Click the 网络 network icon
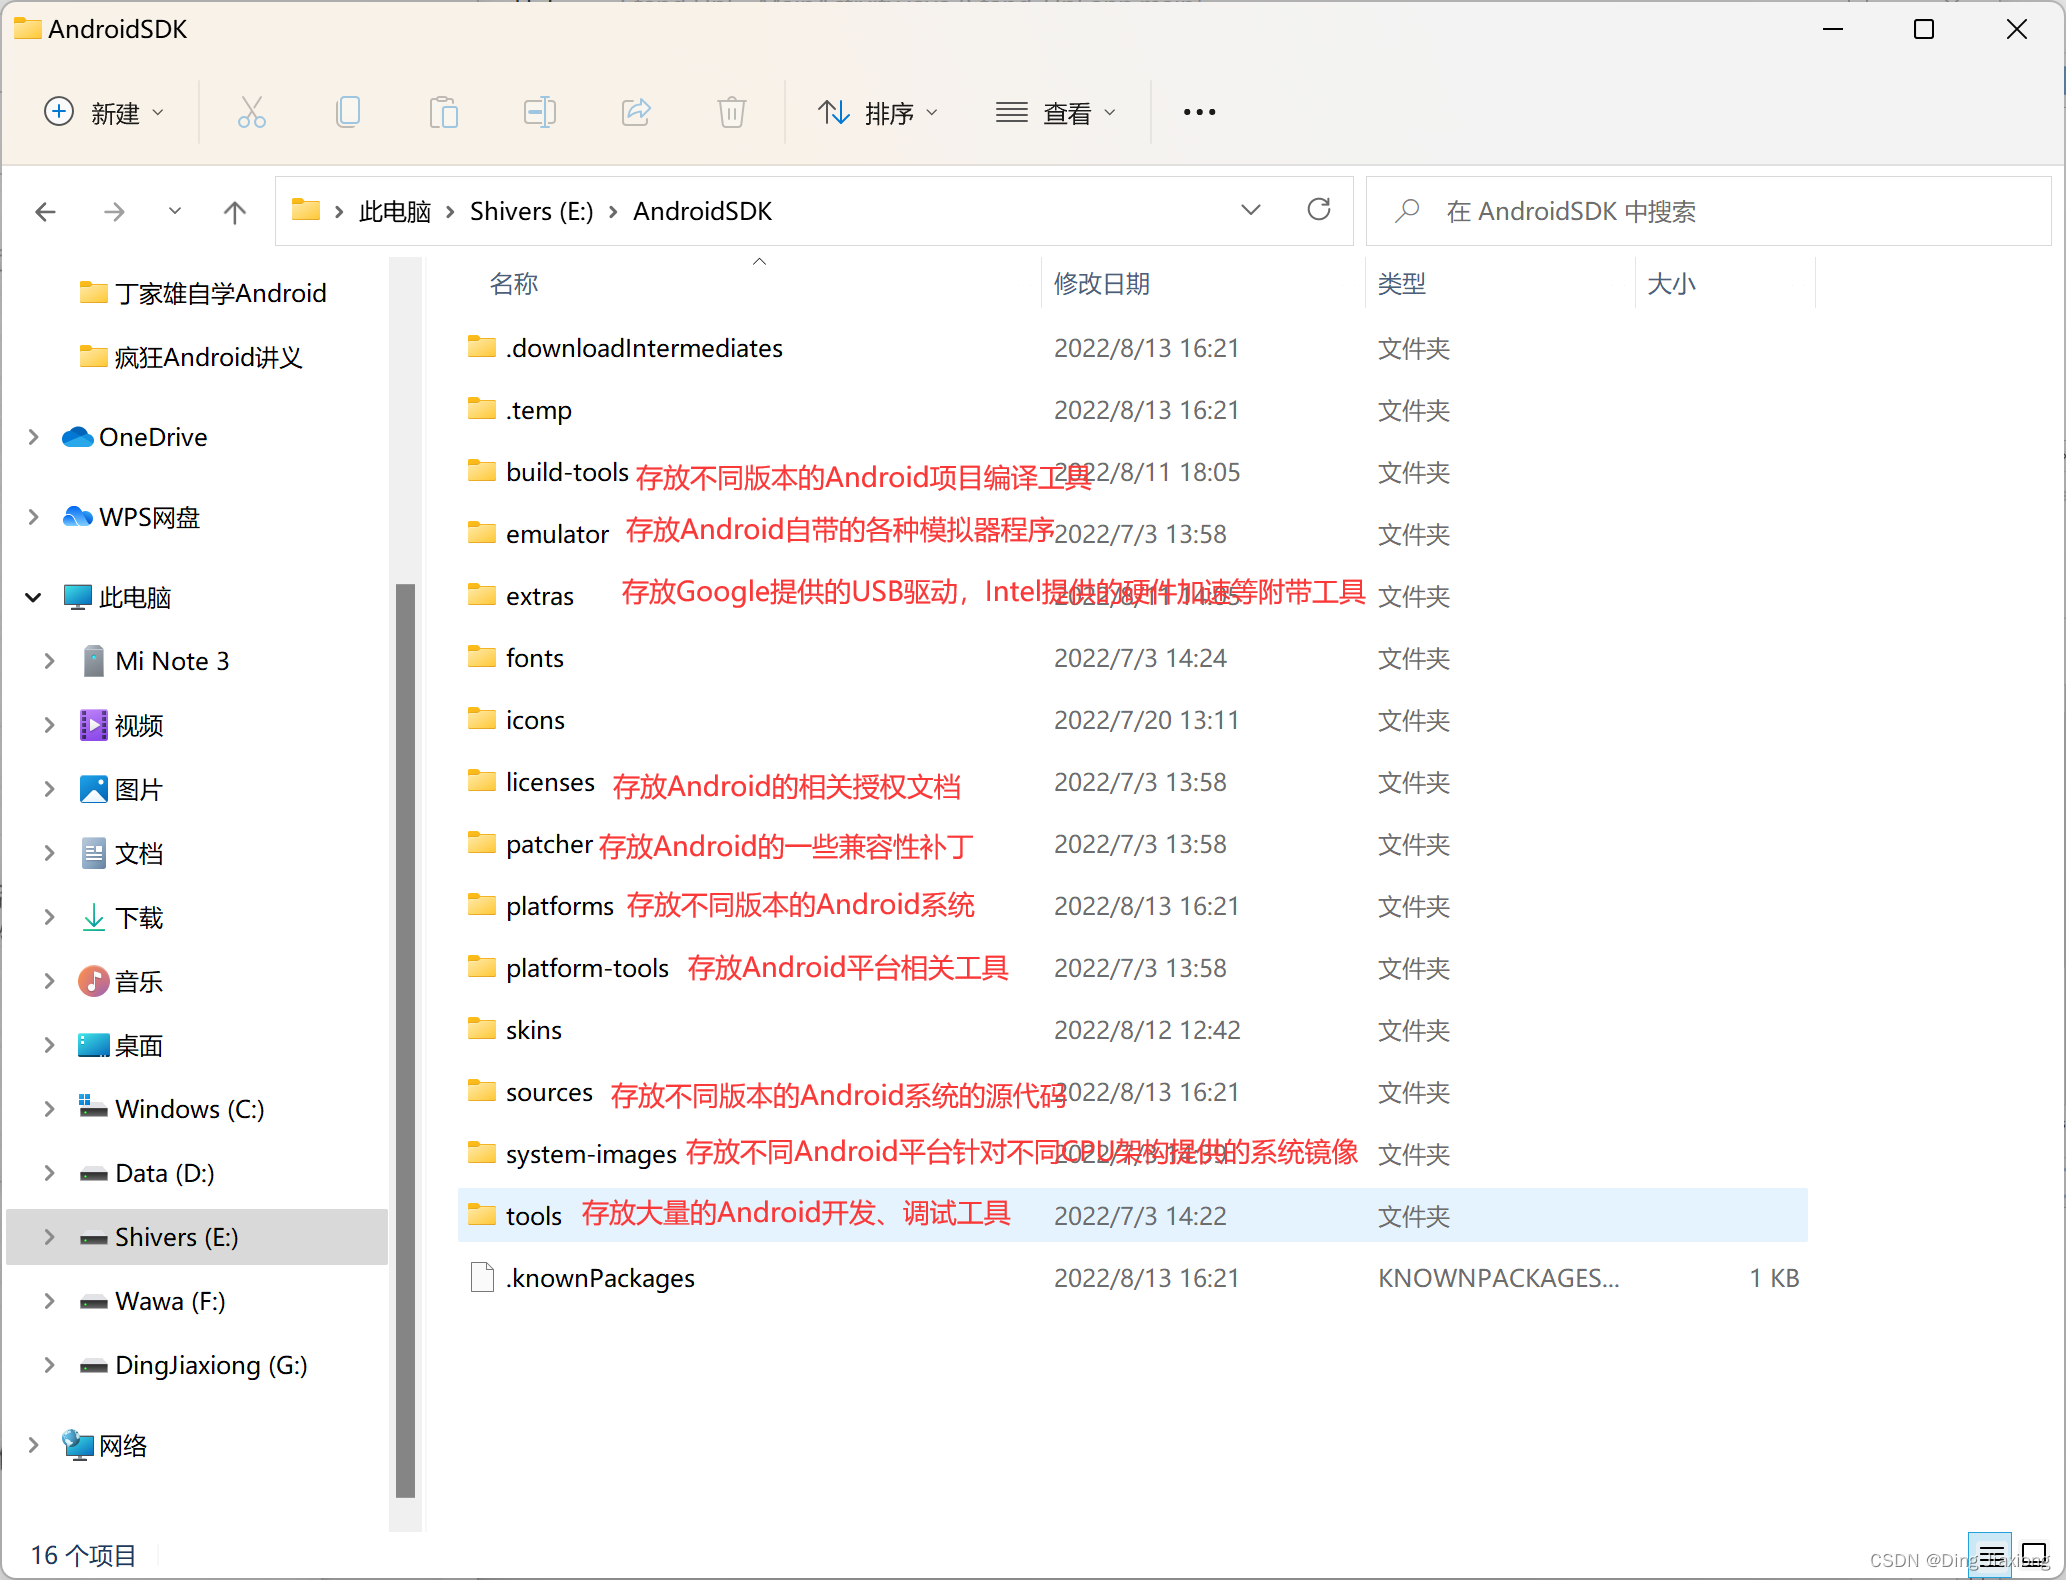The image size is (2066, 1580). tap(77, 1445)
